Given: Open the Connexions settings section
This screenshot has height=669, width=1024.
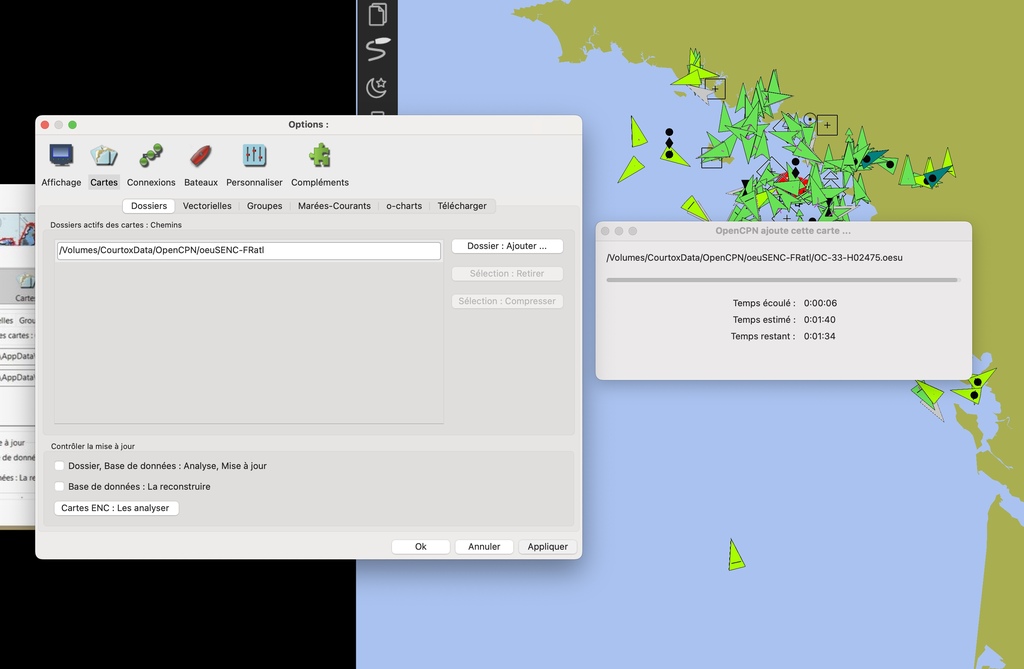Looking at the screenshot, I should point(151,156).
